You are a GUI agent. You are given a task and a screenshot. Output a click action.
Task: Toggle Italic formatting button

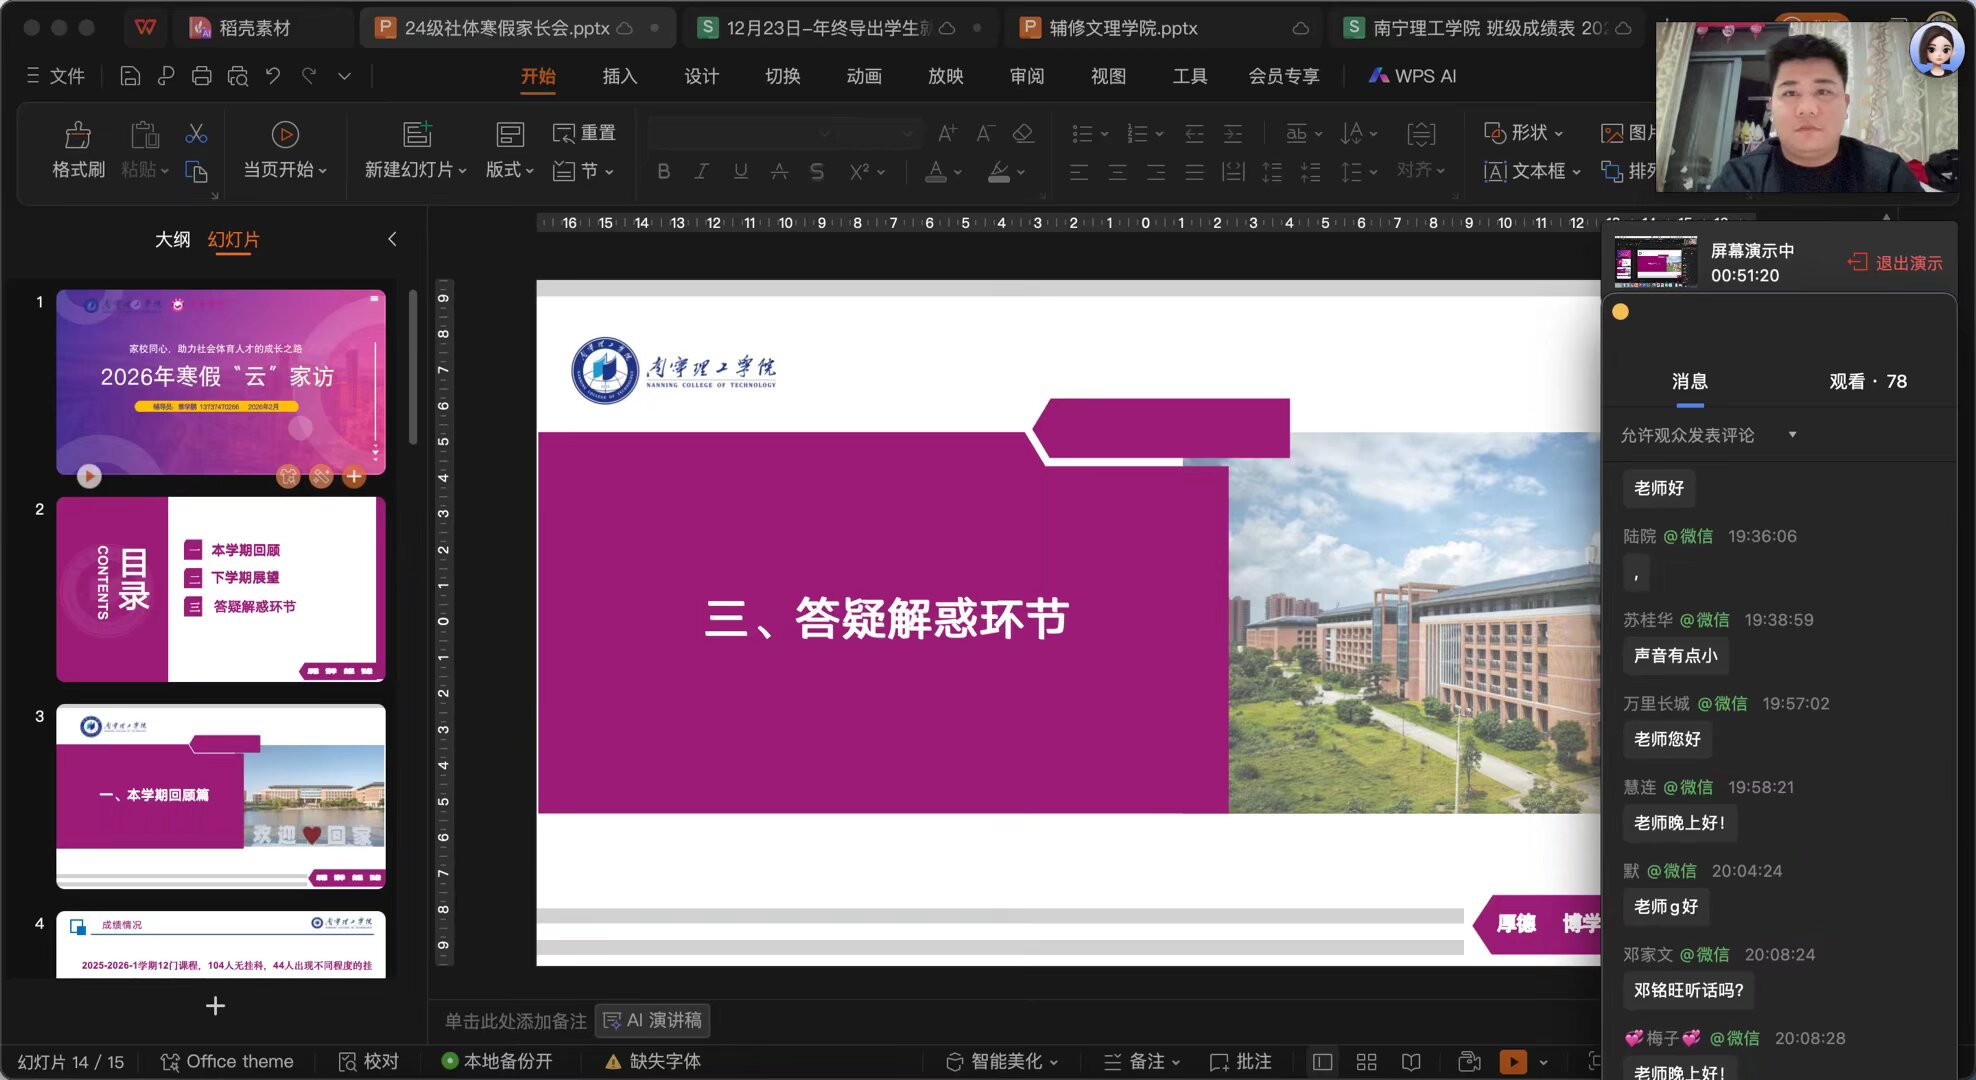[x=702, y=172]
